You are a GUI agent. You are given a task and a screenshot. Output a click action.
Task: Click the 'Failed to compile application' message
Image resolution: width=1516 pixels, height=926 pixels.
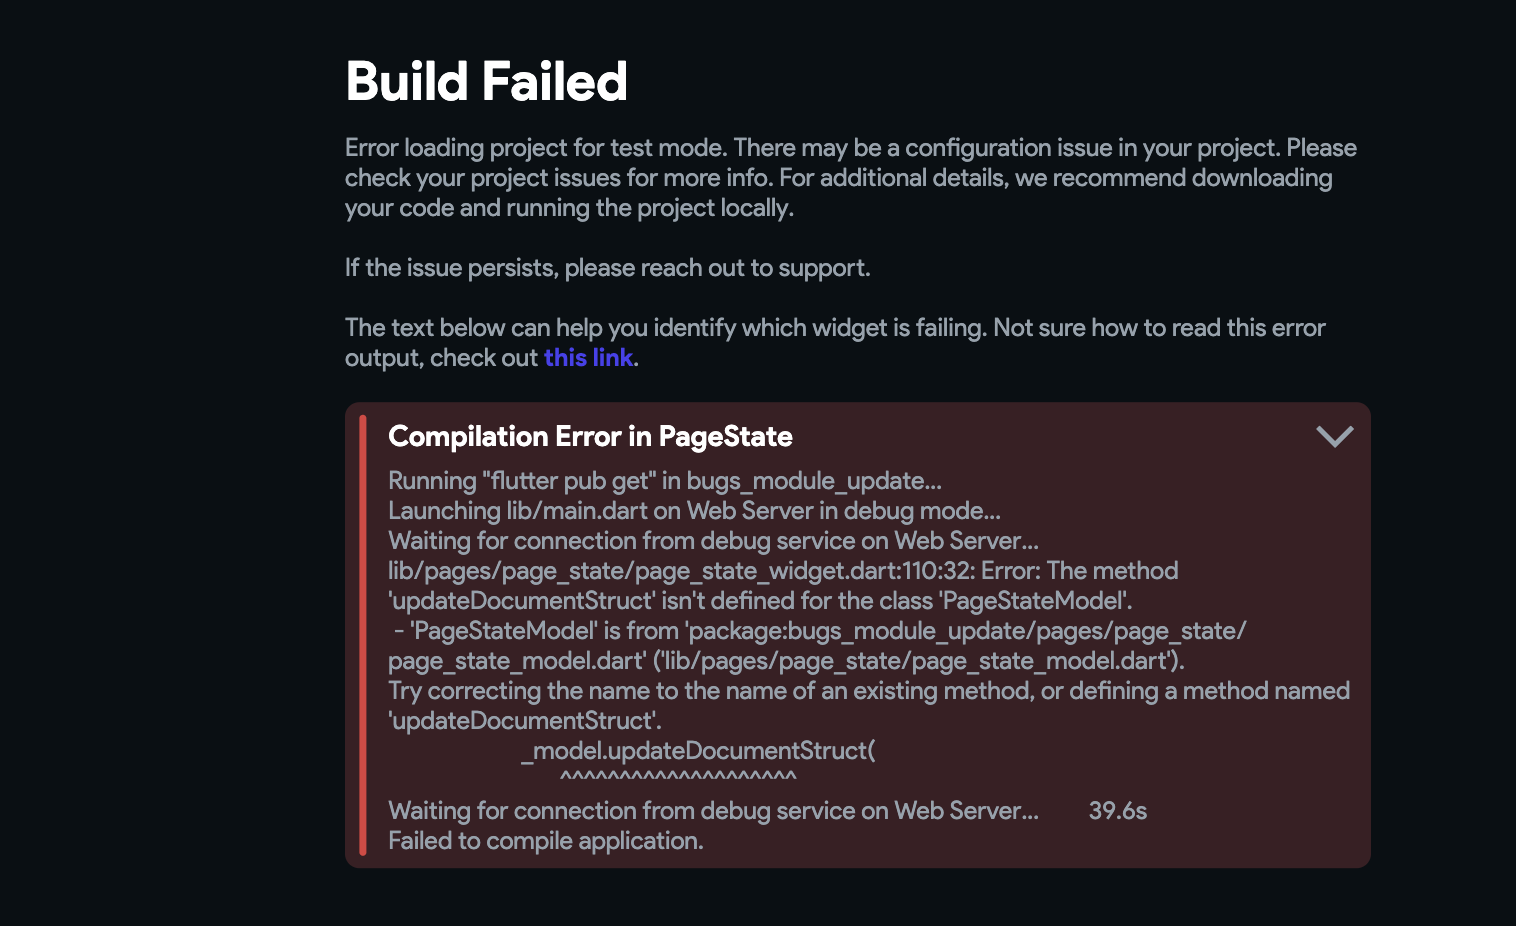click(x=547, y=841)
